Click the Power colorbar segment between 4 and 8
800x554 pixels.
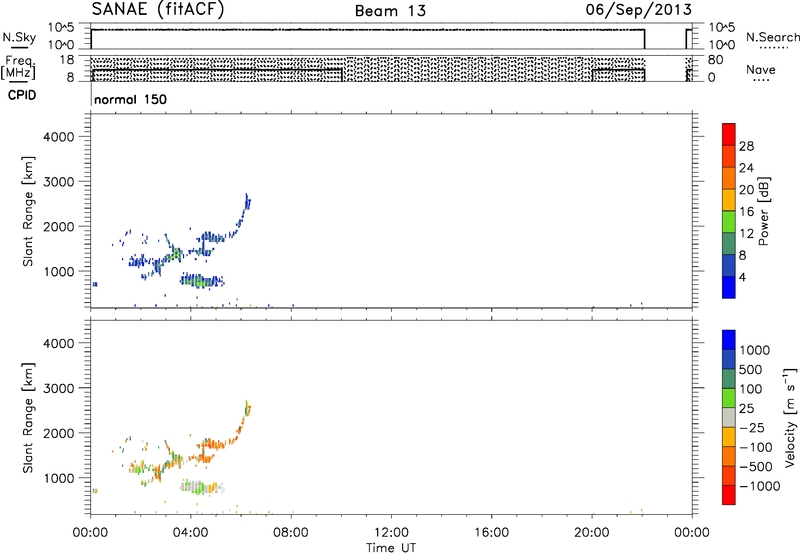(729, 265)
